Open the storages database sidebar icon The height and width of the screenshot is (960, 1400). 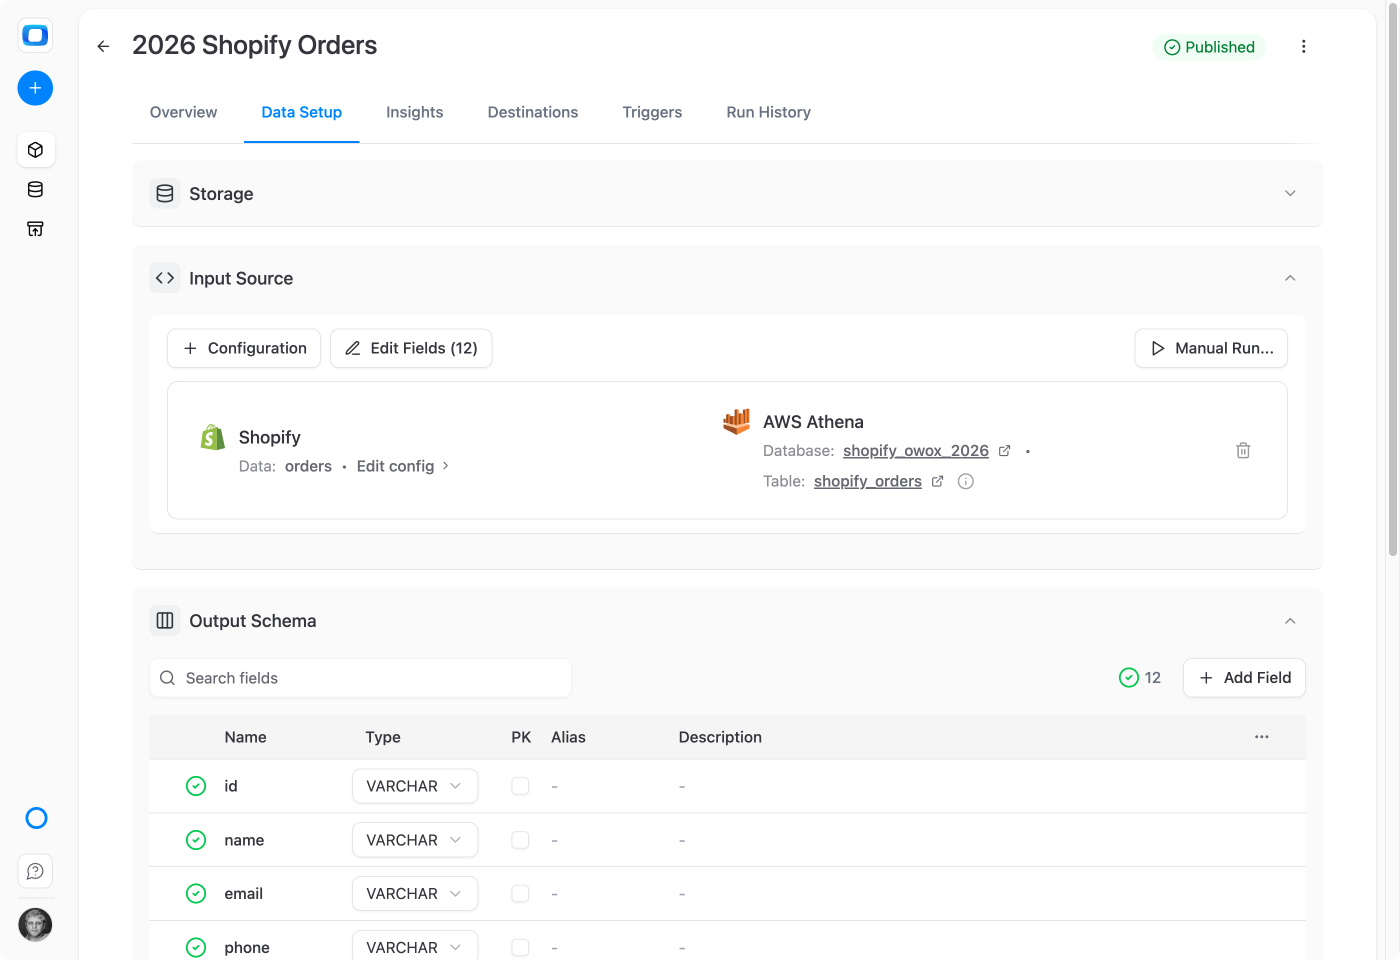coord(35,190)
